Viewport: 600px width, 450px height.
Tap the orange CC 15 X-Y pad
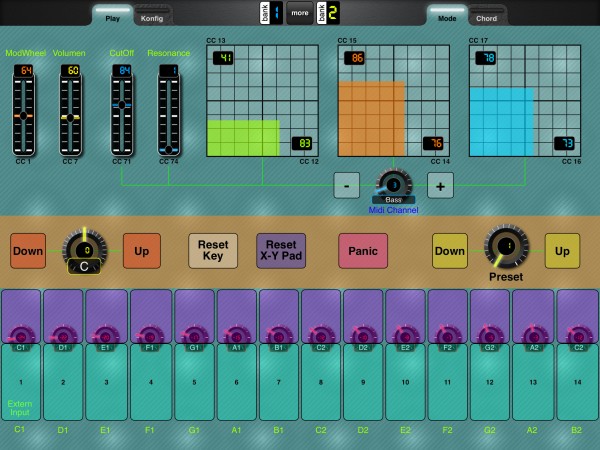(x=393, y=101)
